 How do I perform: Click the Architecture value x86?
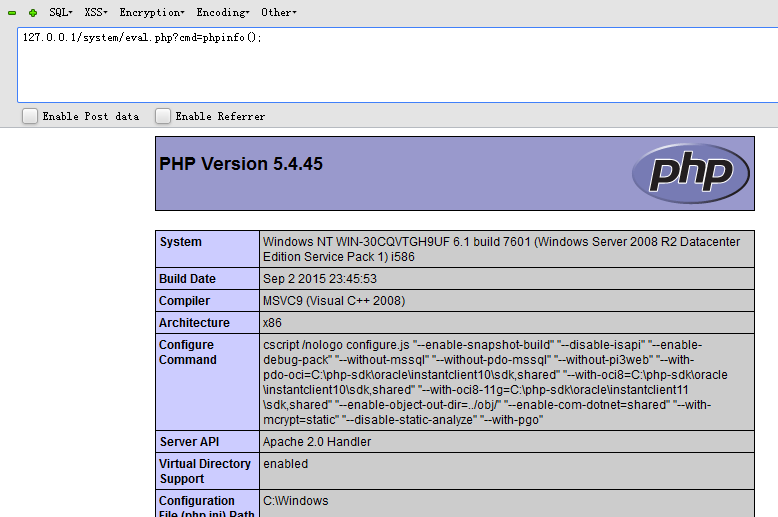click(x=272, y=323)
